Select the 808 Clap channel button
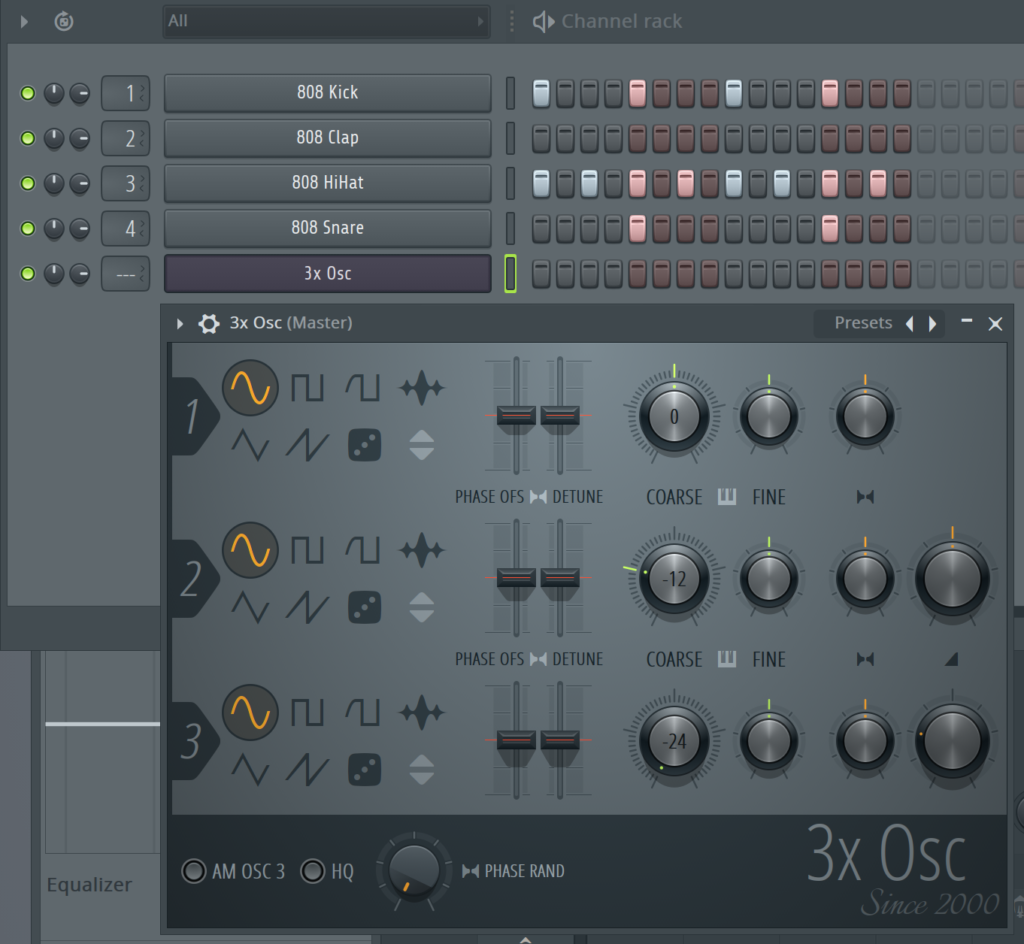 pyautogui.click(x=327, y=138)
